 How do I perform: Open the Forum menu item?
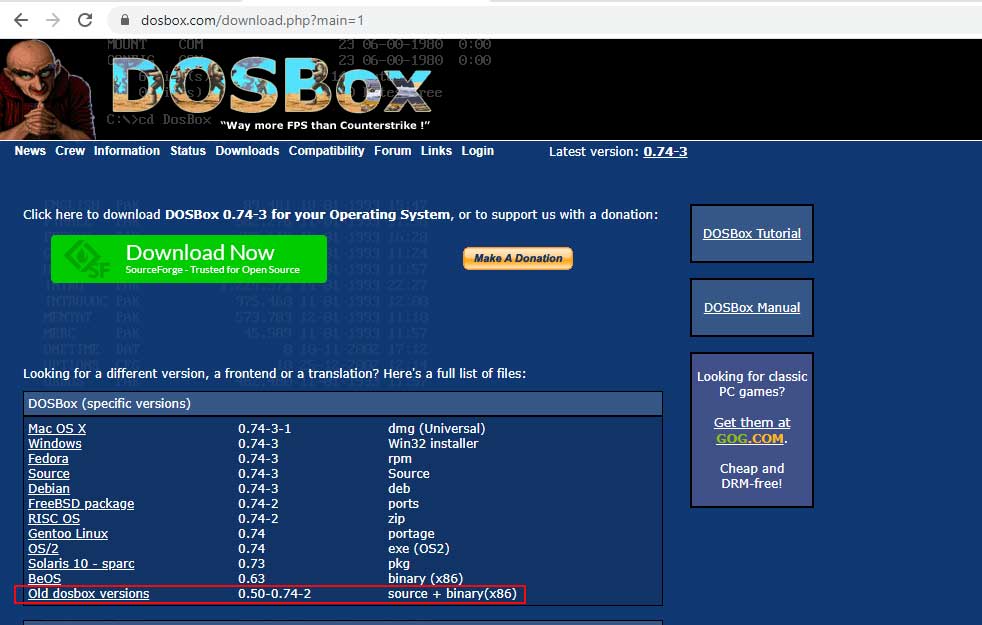(x=393, y=151)
